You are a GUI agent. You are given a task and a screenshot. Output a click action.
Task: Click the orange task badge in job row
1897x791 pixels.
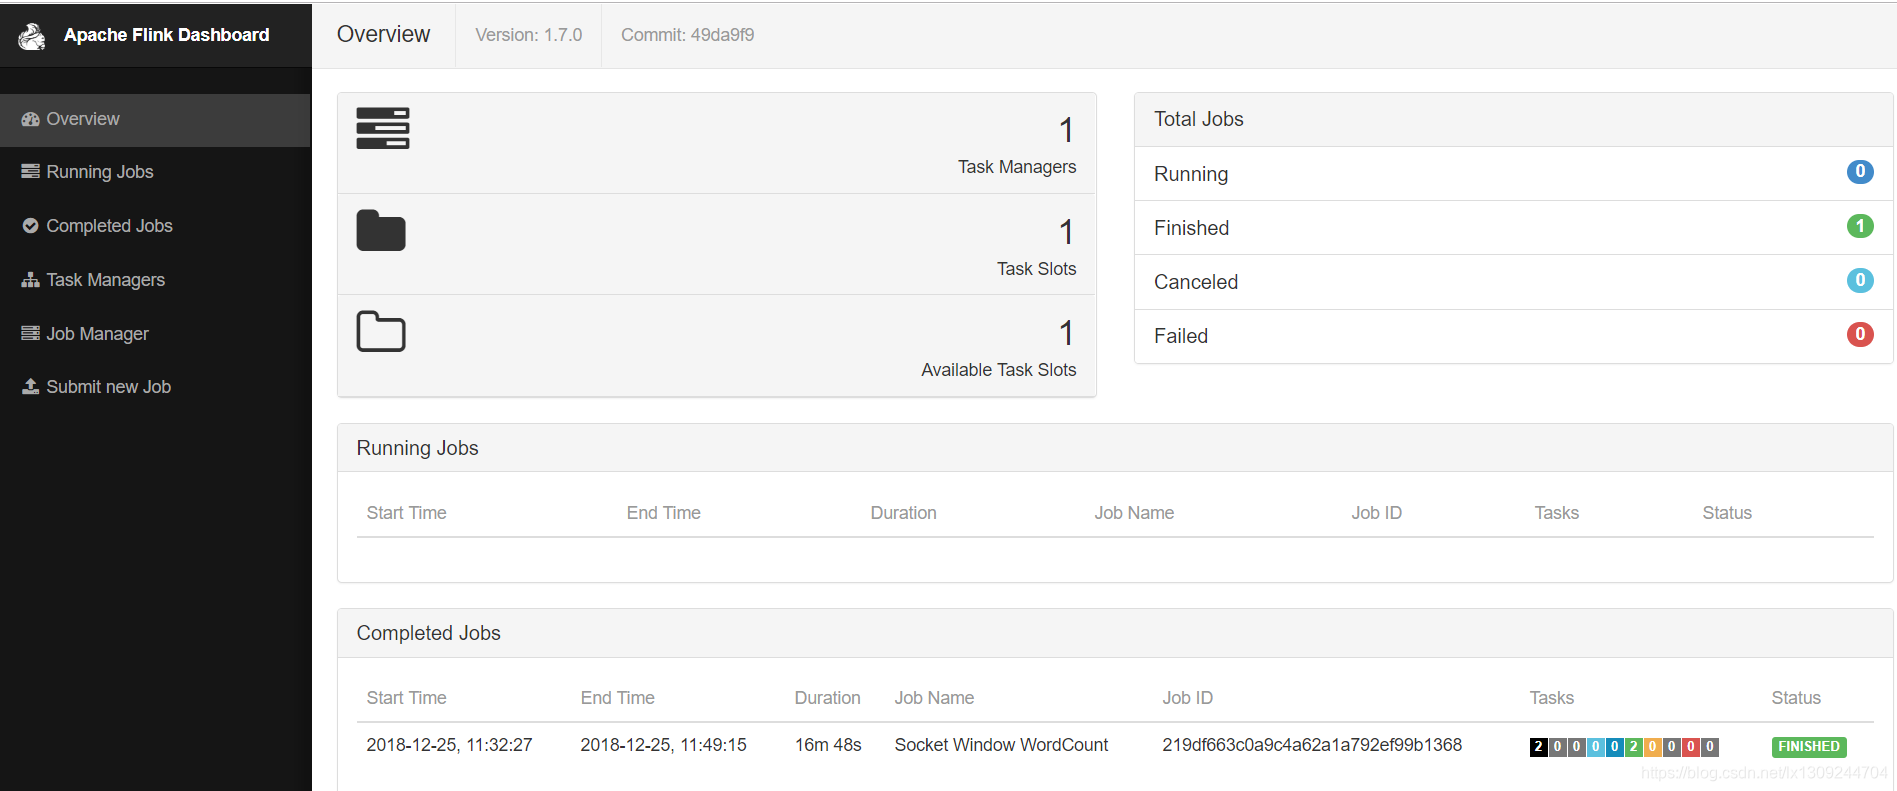pyautogui.click(x=1653, y=747)
